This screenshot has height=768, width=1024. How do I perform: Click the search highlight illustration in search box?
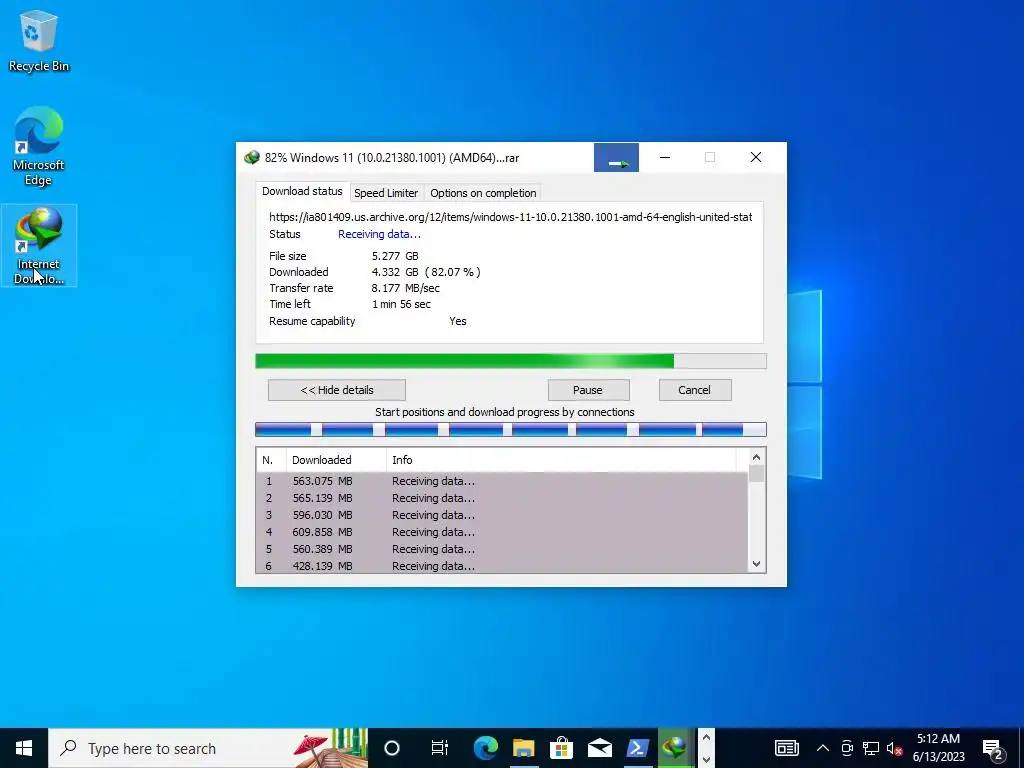[x=330, y=748]
